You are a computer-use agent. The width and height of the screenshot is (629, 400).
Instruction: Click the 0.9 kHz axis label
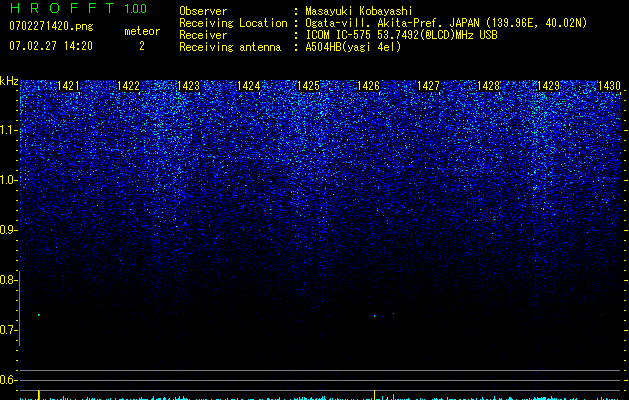(8, 230)
